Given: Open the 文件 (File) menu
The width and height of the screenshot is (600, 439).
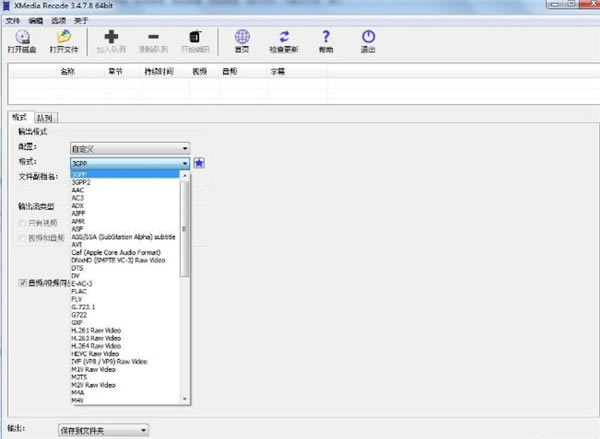Looking at the screenshot, I should tap(13, 21).
